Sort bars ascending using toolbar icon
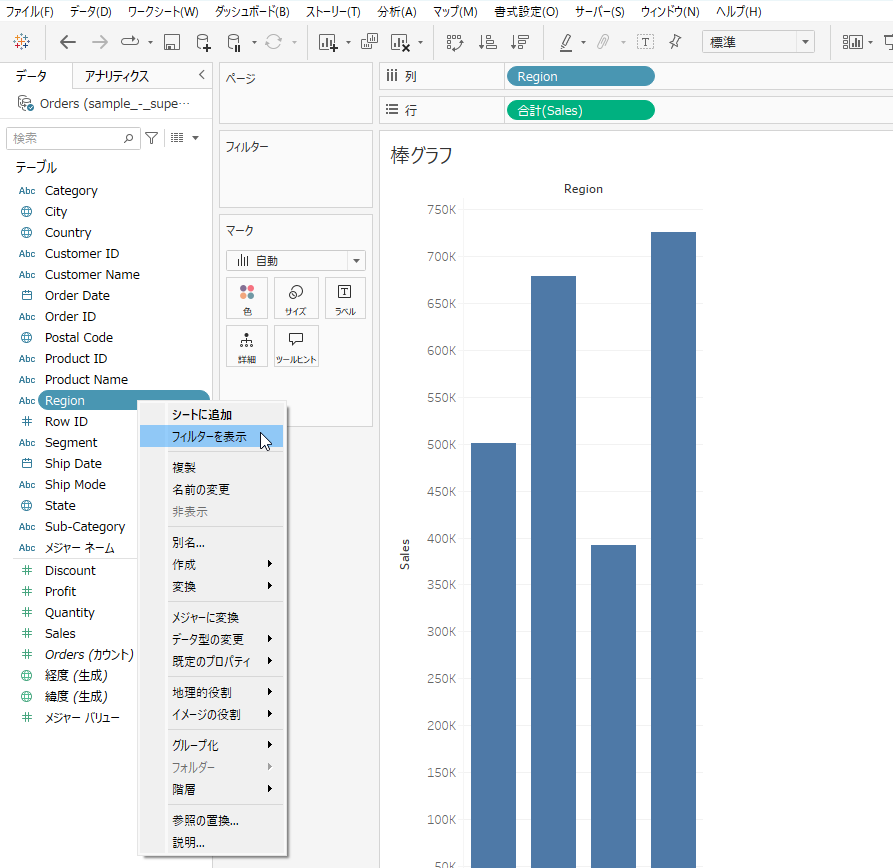 (x=488, y=42)
